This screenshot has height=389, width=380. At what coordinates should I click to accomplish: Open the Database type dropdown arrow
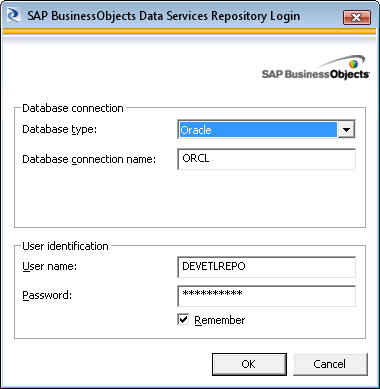tap(346, 129)
